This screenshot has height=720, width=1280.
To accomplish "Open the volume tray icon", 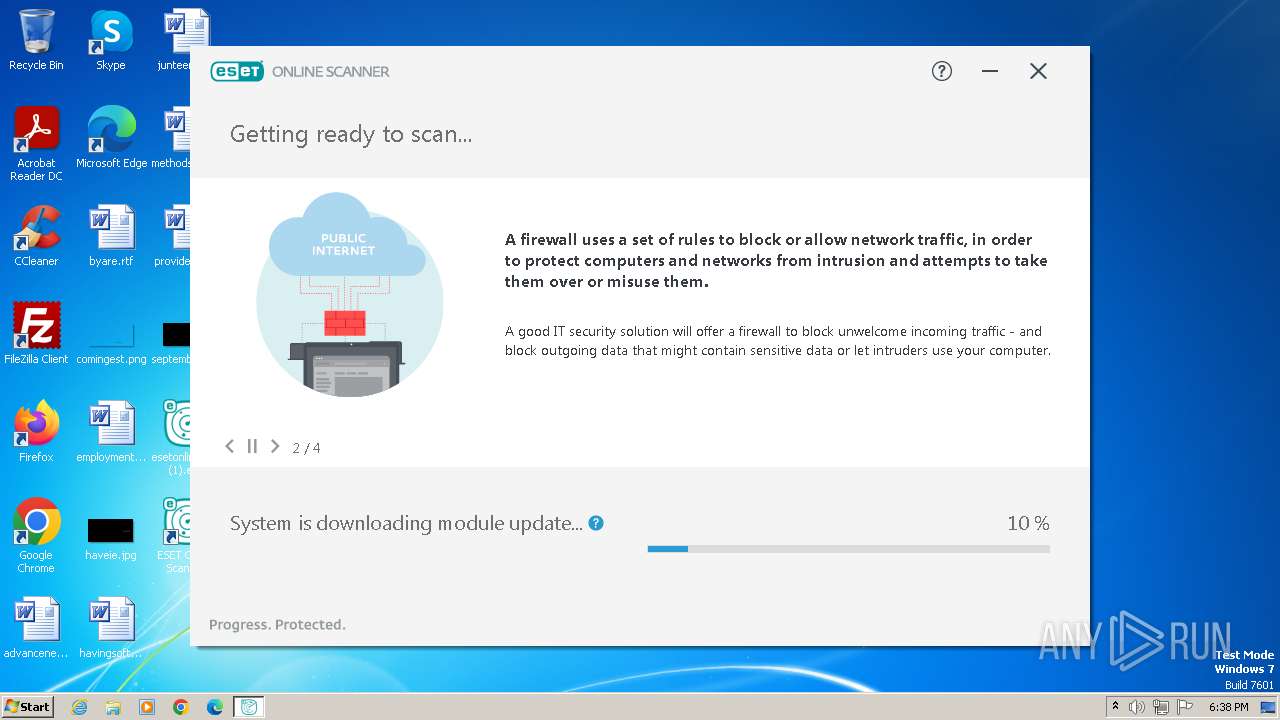I will tap(1137, 707).
